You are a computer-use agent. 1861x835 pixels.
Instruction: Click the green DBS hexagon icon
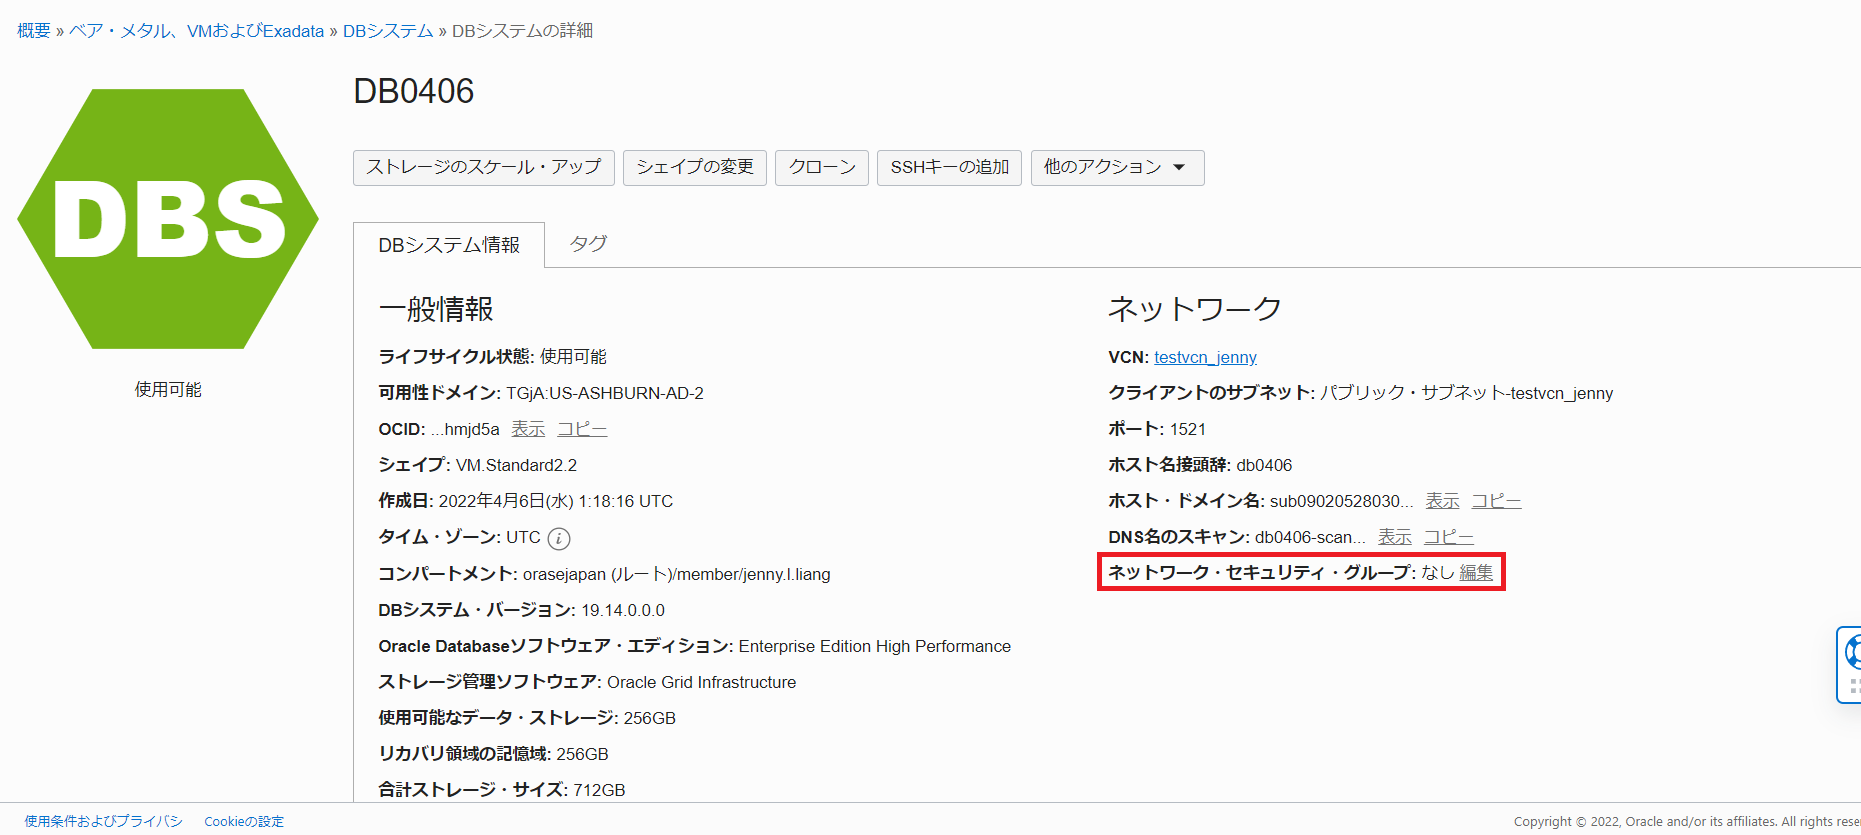[168, 219]
